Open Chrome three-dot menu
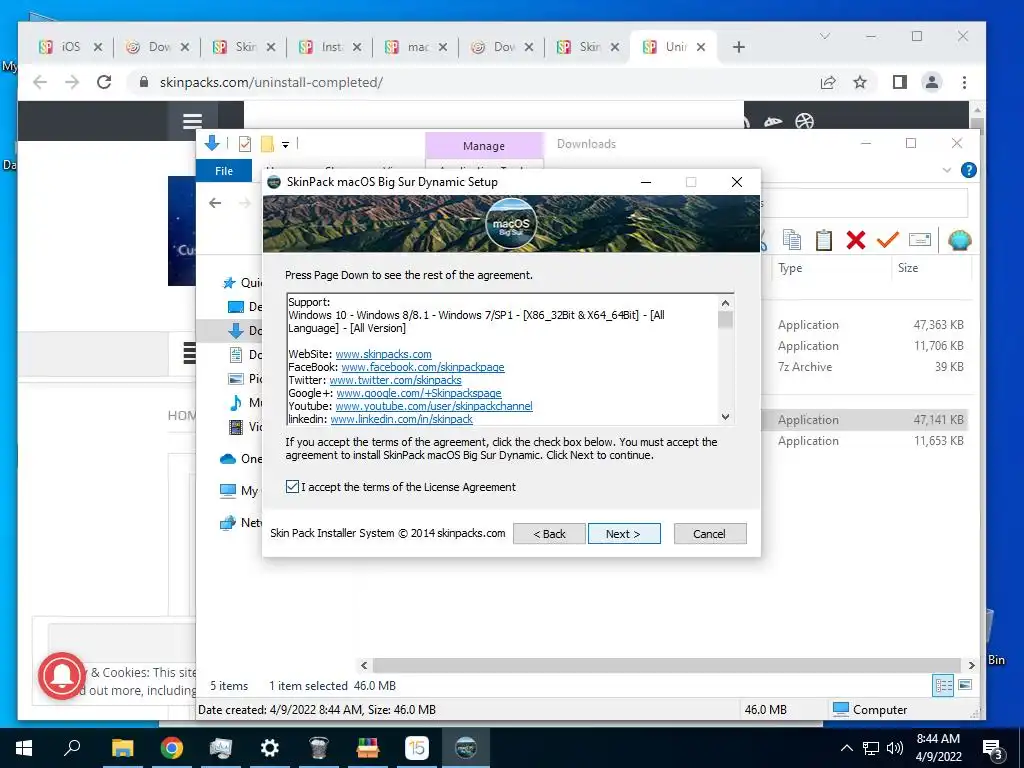 pos(964,82)
